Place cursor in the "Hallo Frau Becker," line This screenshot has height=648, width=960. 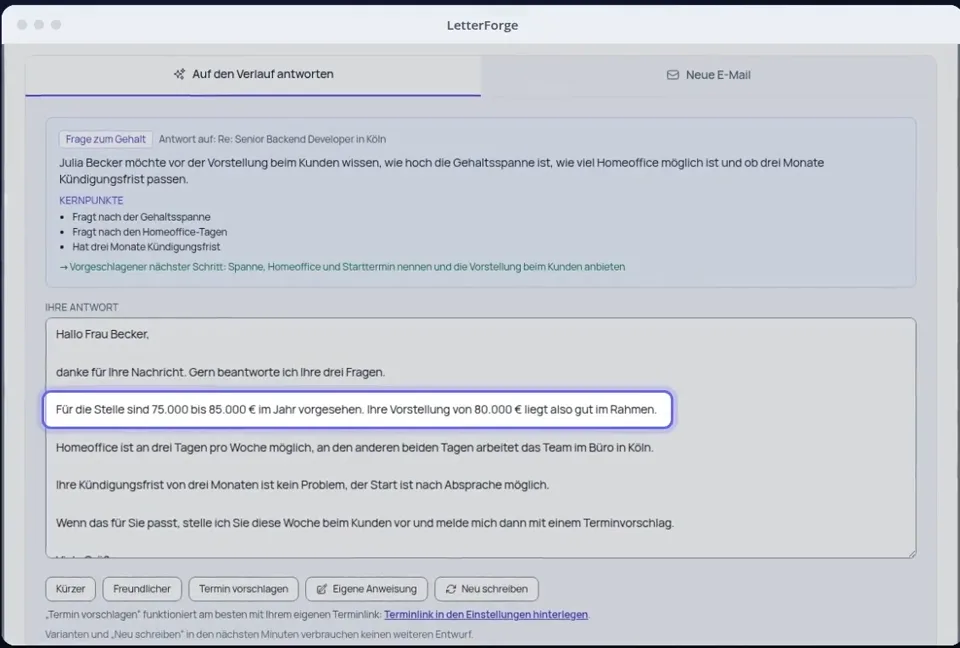point(102,334)
